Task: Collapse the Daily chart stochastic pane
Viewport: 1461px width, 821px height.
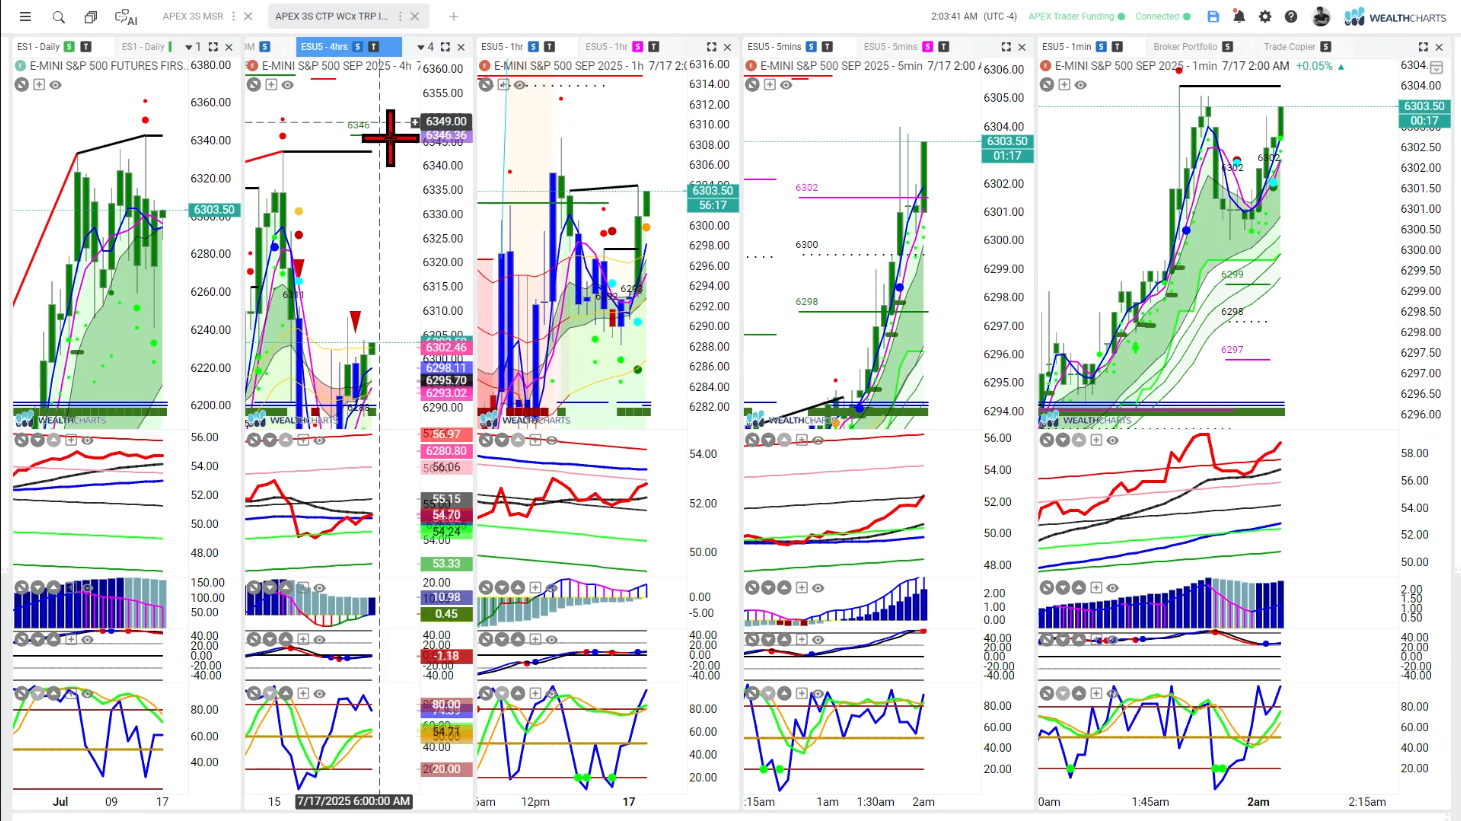Action: click(x=22, y=692)
